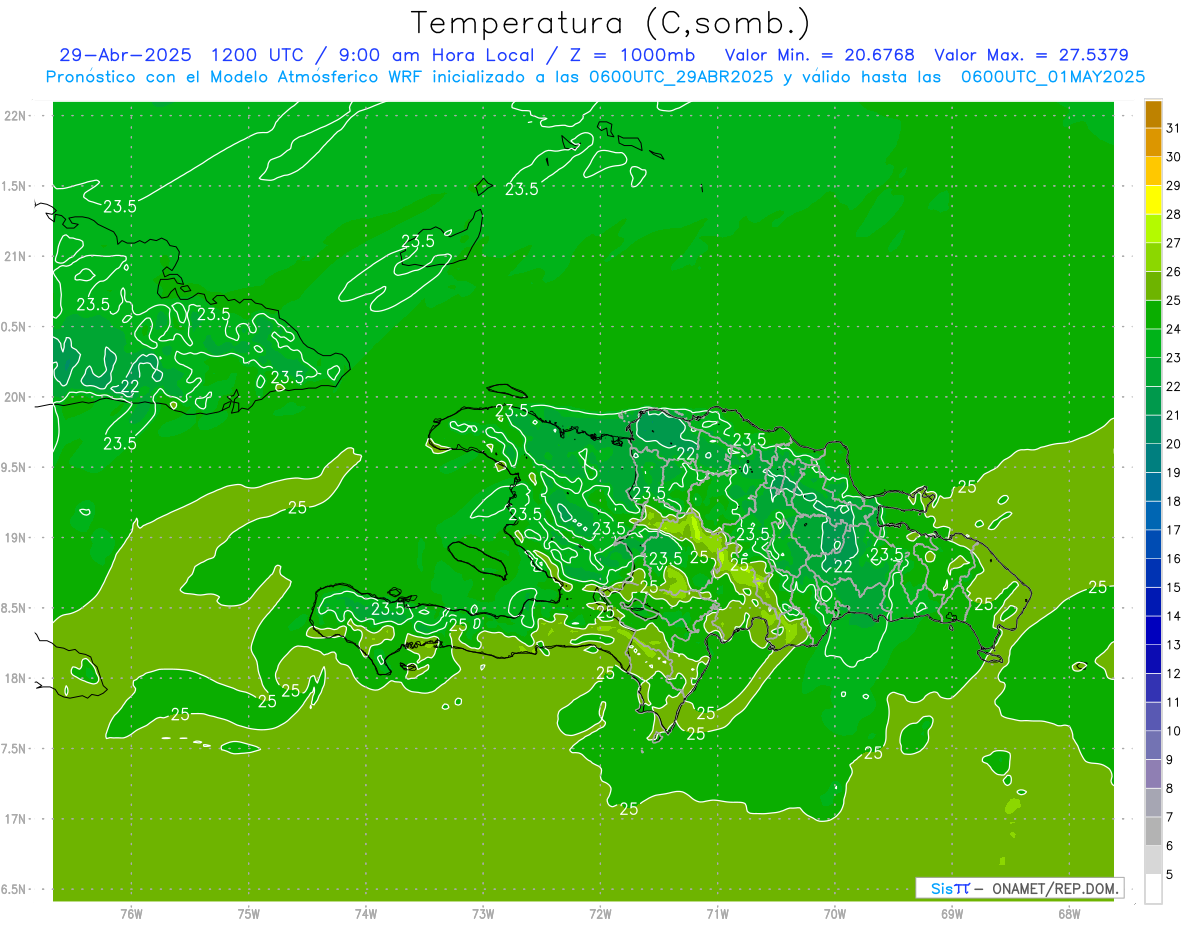This screenshot has height=927, width=1200.
Task: Click the "17N" latitude axis label
Action: [16, 819]
